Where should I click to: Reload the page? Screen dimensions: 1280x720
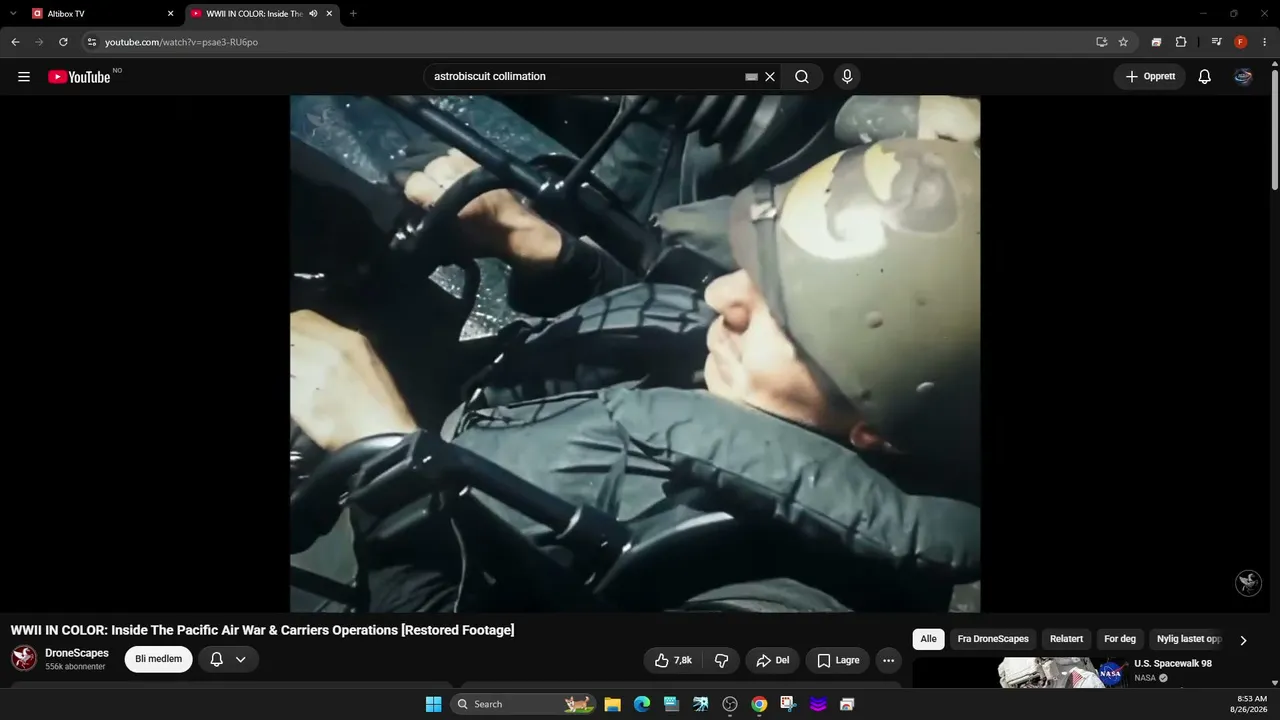[x=63, y=42]
